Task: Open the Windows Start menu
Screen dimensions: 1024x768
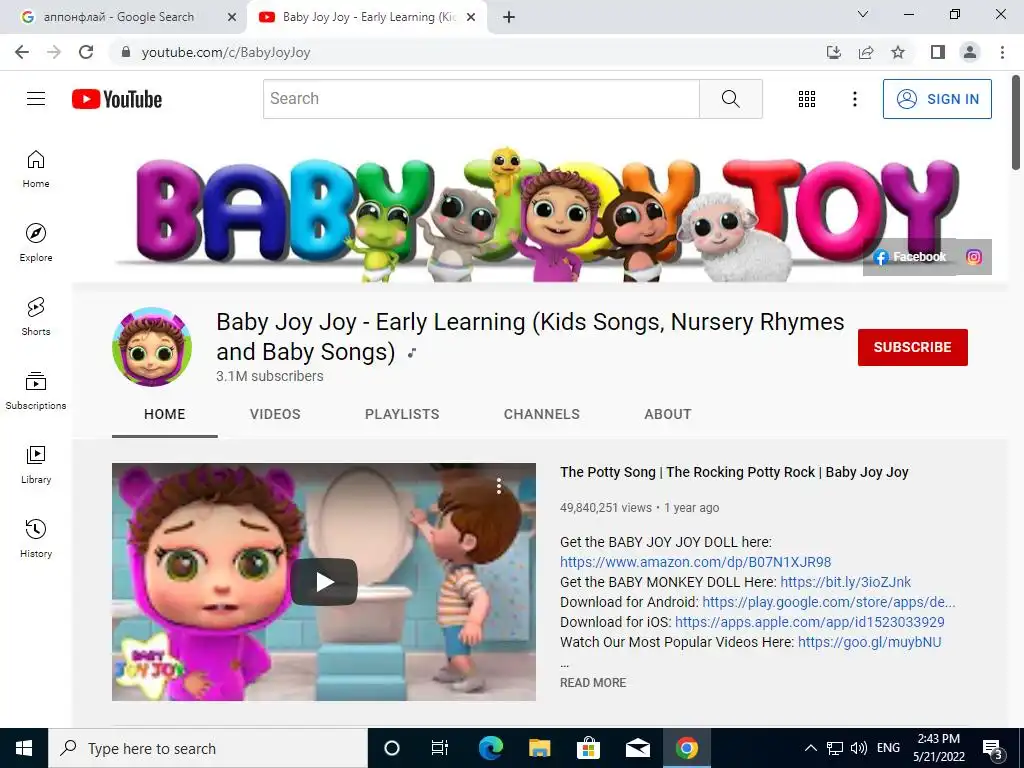Action: (x=24, y=748)
